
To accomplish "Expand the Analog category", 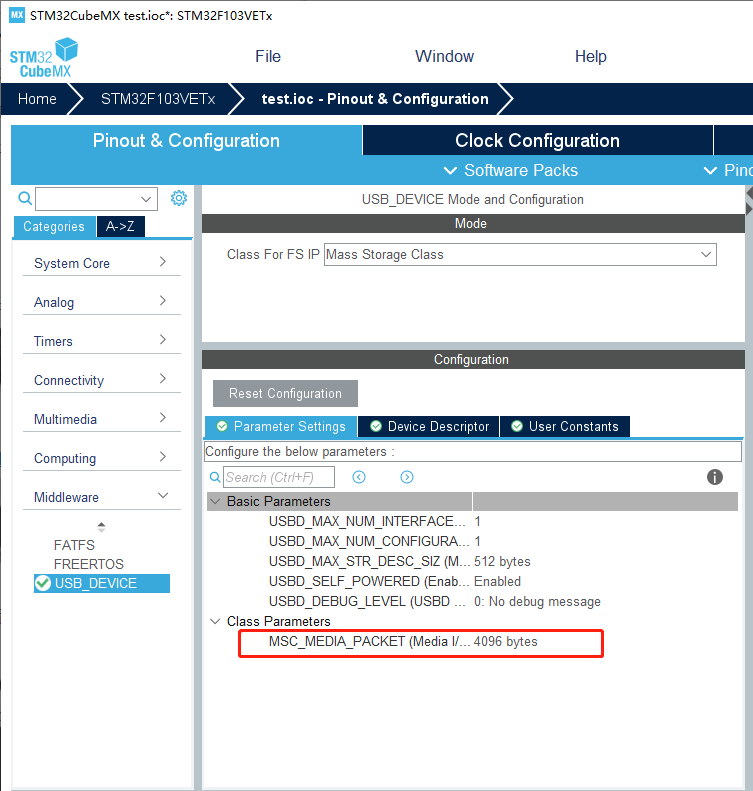I will (101, 302).
